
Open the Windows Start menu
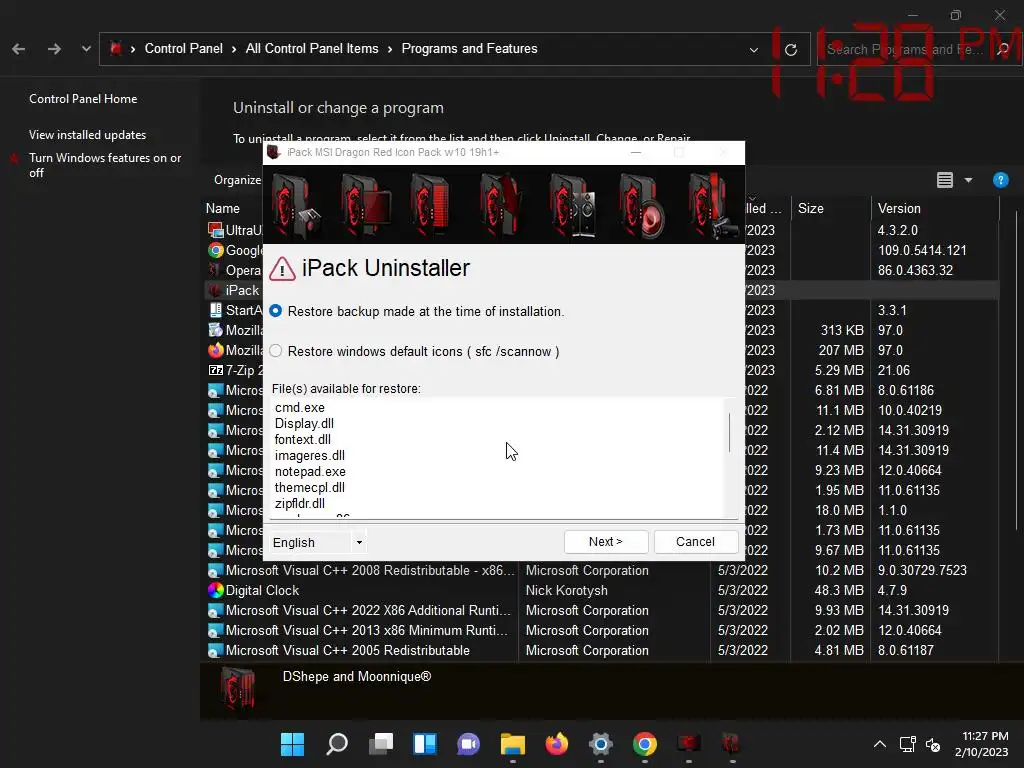click(x=293, y=744)
